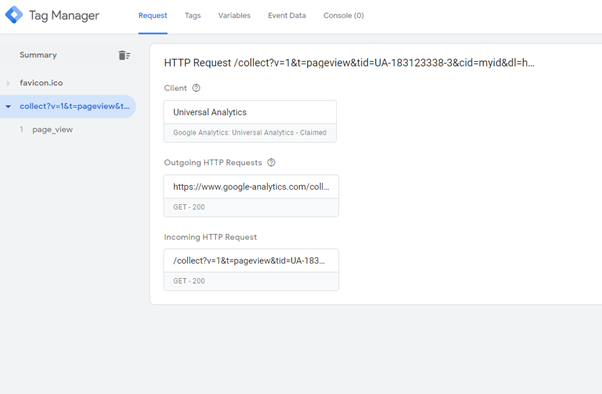Open the Event Data tab
This screenshot has width=602, height=394.
287,15
